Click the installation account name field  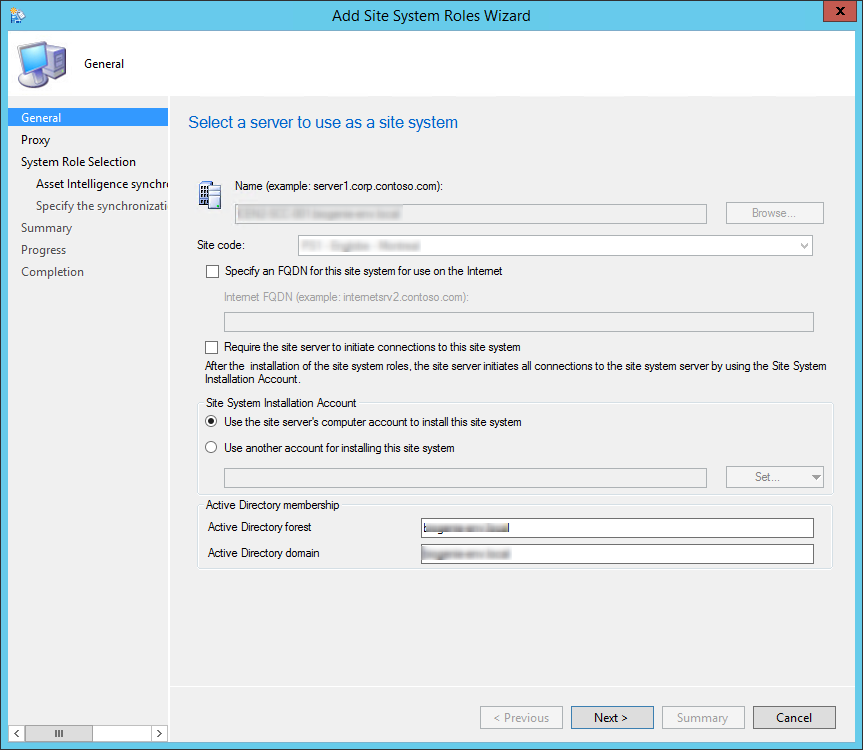coord(465,478)
